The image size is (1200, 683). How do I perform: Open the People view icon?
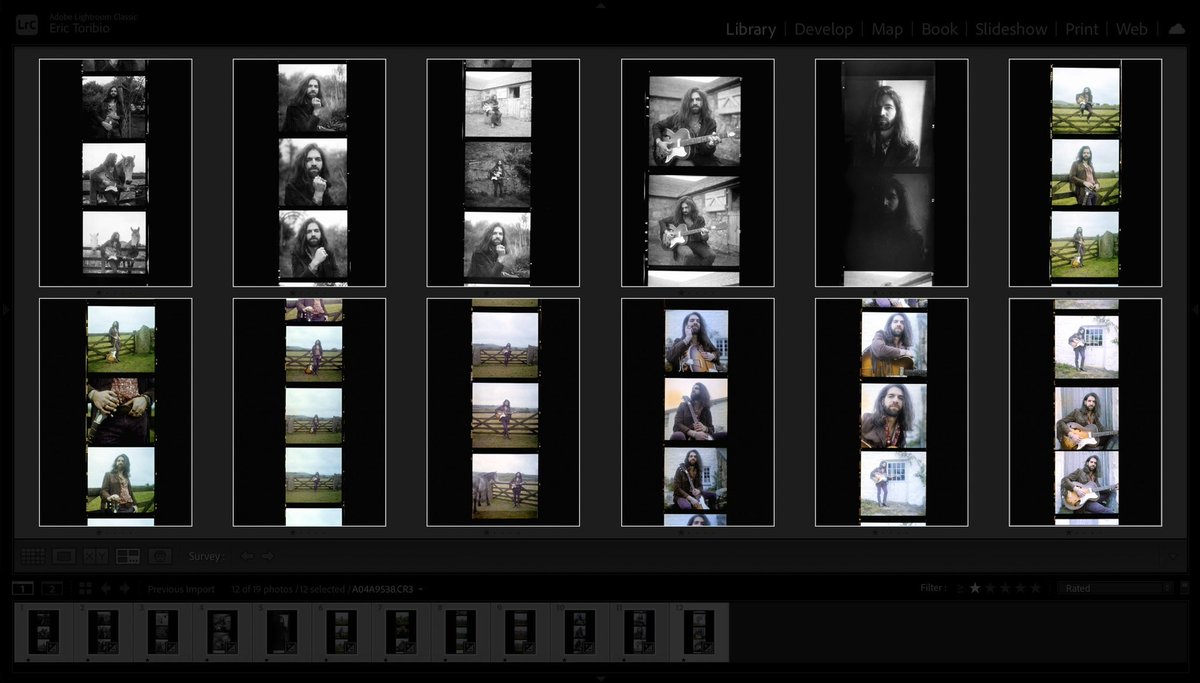(x=159, y=555)
